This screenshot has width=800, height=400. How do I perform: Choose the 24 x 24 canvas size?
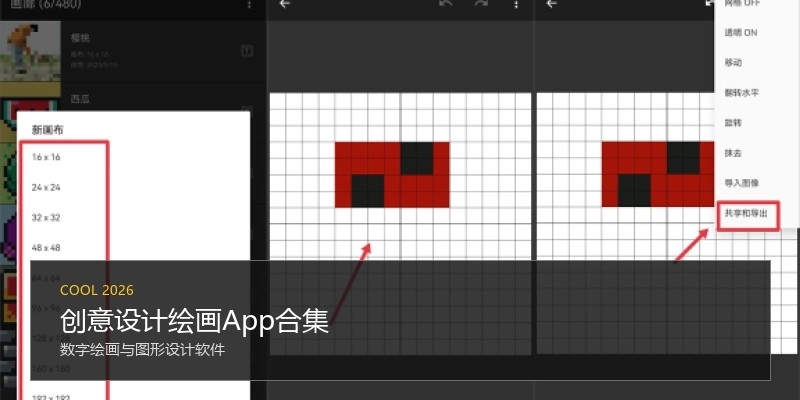(46, 187)
